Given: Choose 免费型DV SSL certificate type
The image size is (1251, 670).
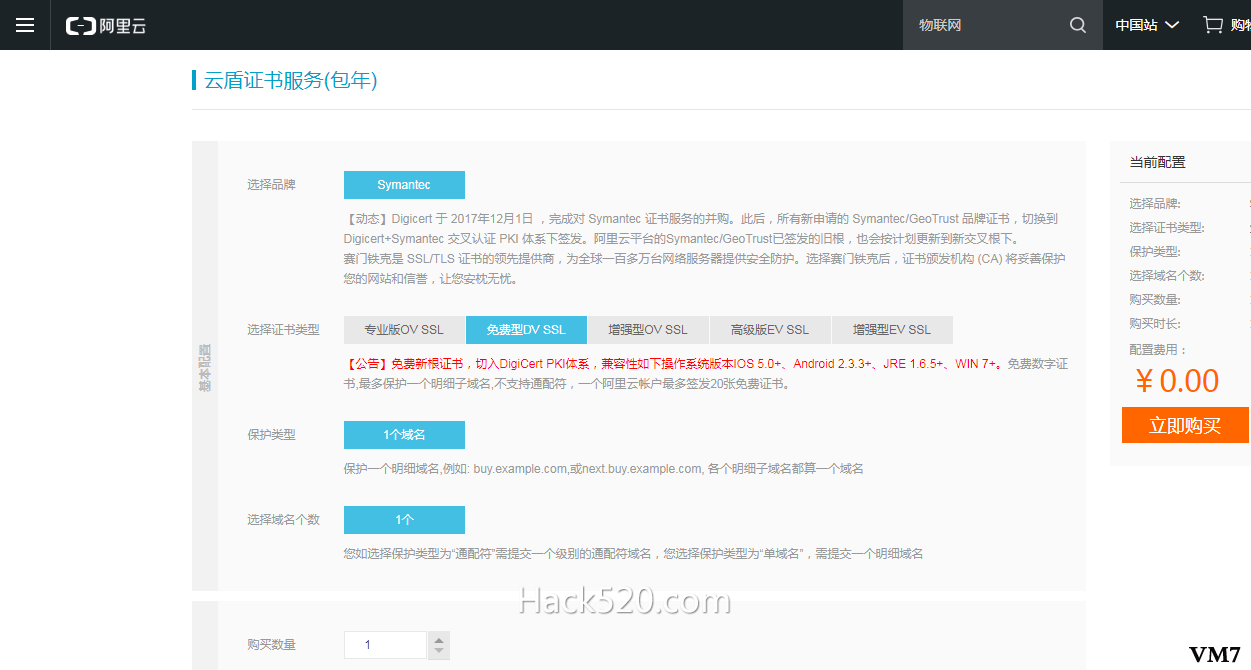Looking at the screenshot, I should [526, 330].
